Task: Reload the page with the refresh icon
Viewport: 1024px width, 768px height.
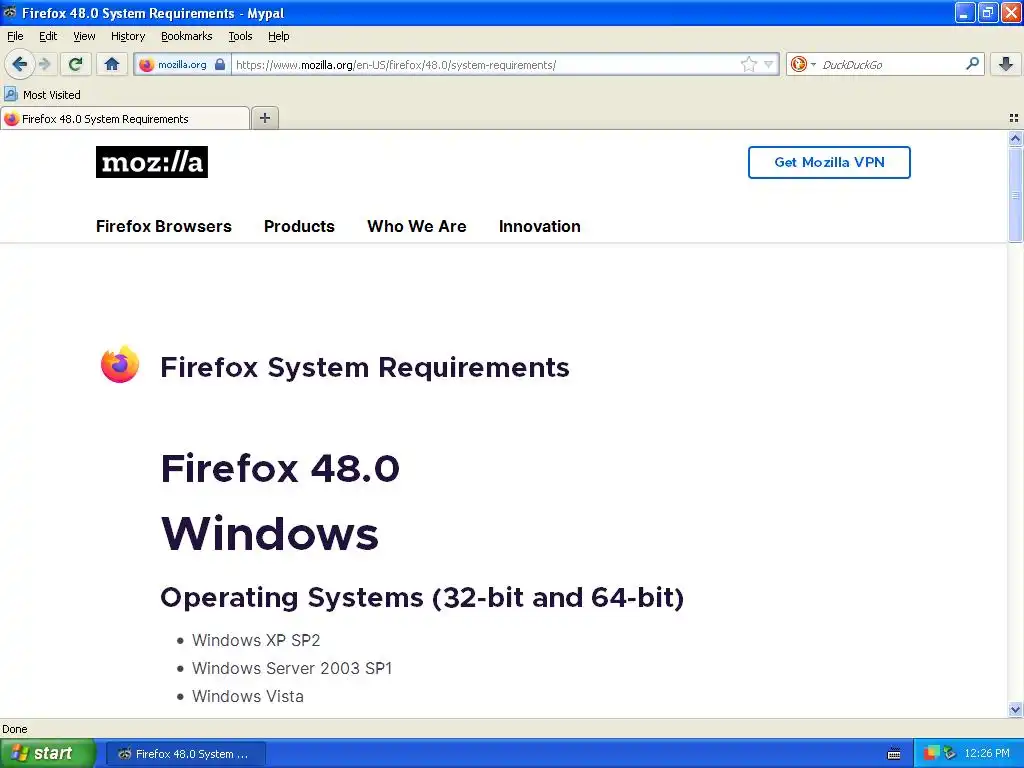Action: pos(75,64)
